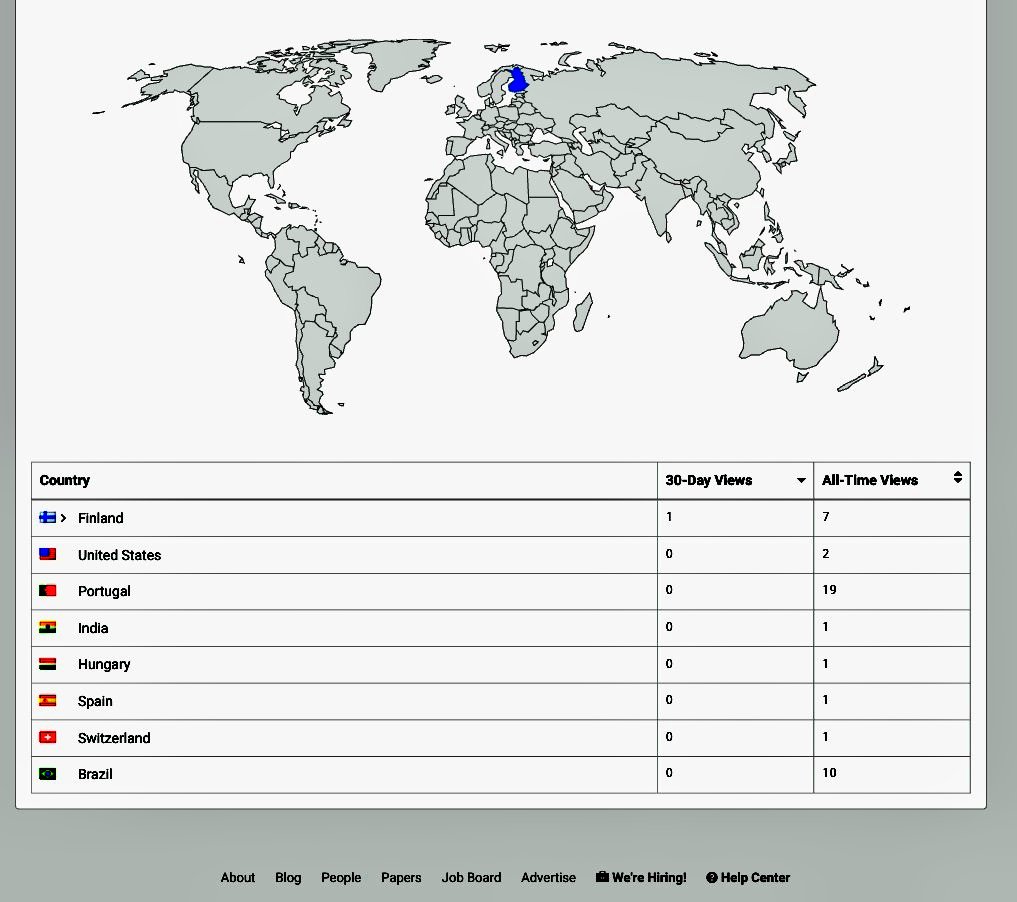Screen dimensions: 1017x902
Task: Visit the Job Board
Action: click(x=472, y=877)
